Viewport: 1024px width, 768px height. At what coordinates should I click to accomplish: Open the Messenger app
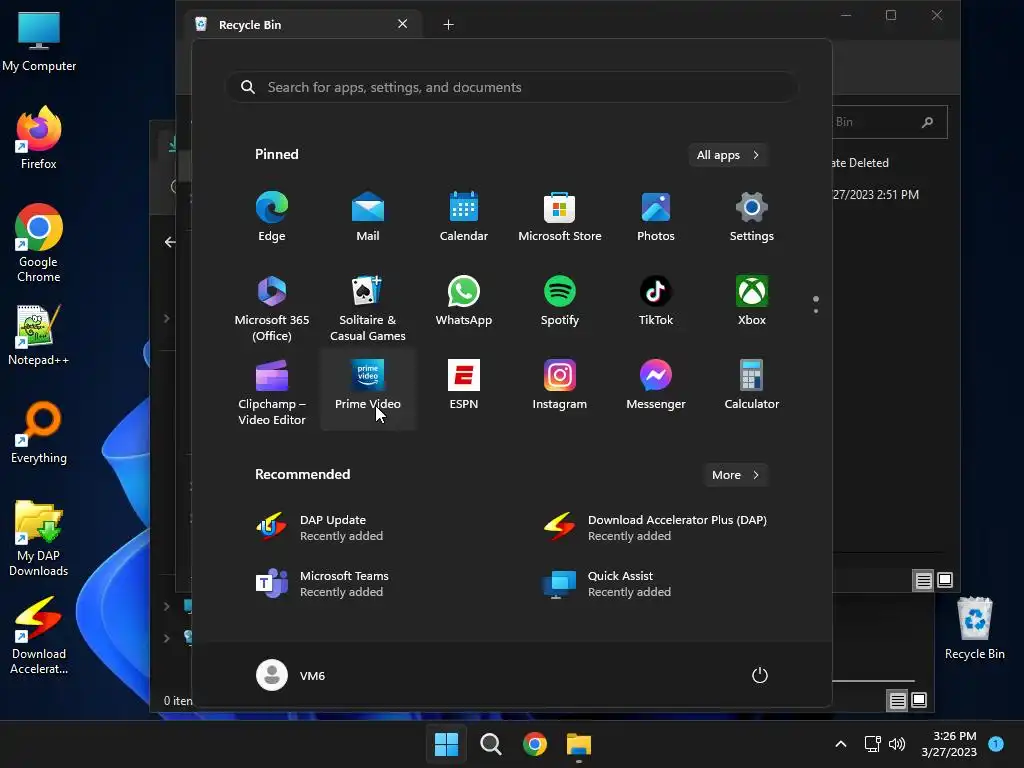[656, 385]
